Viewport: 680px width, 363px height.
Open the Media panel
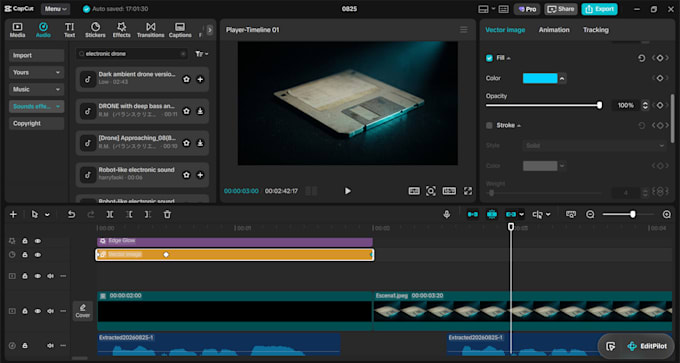point(17,30)
